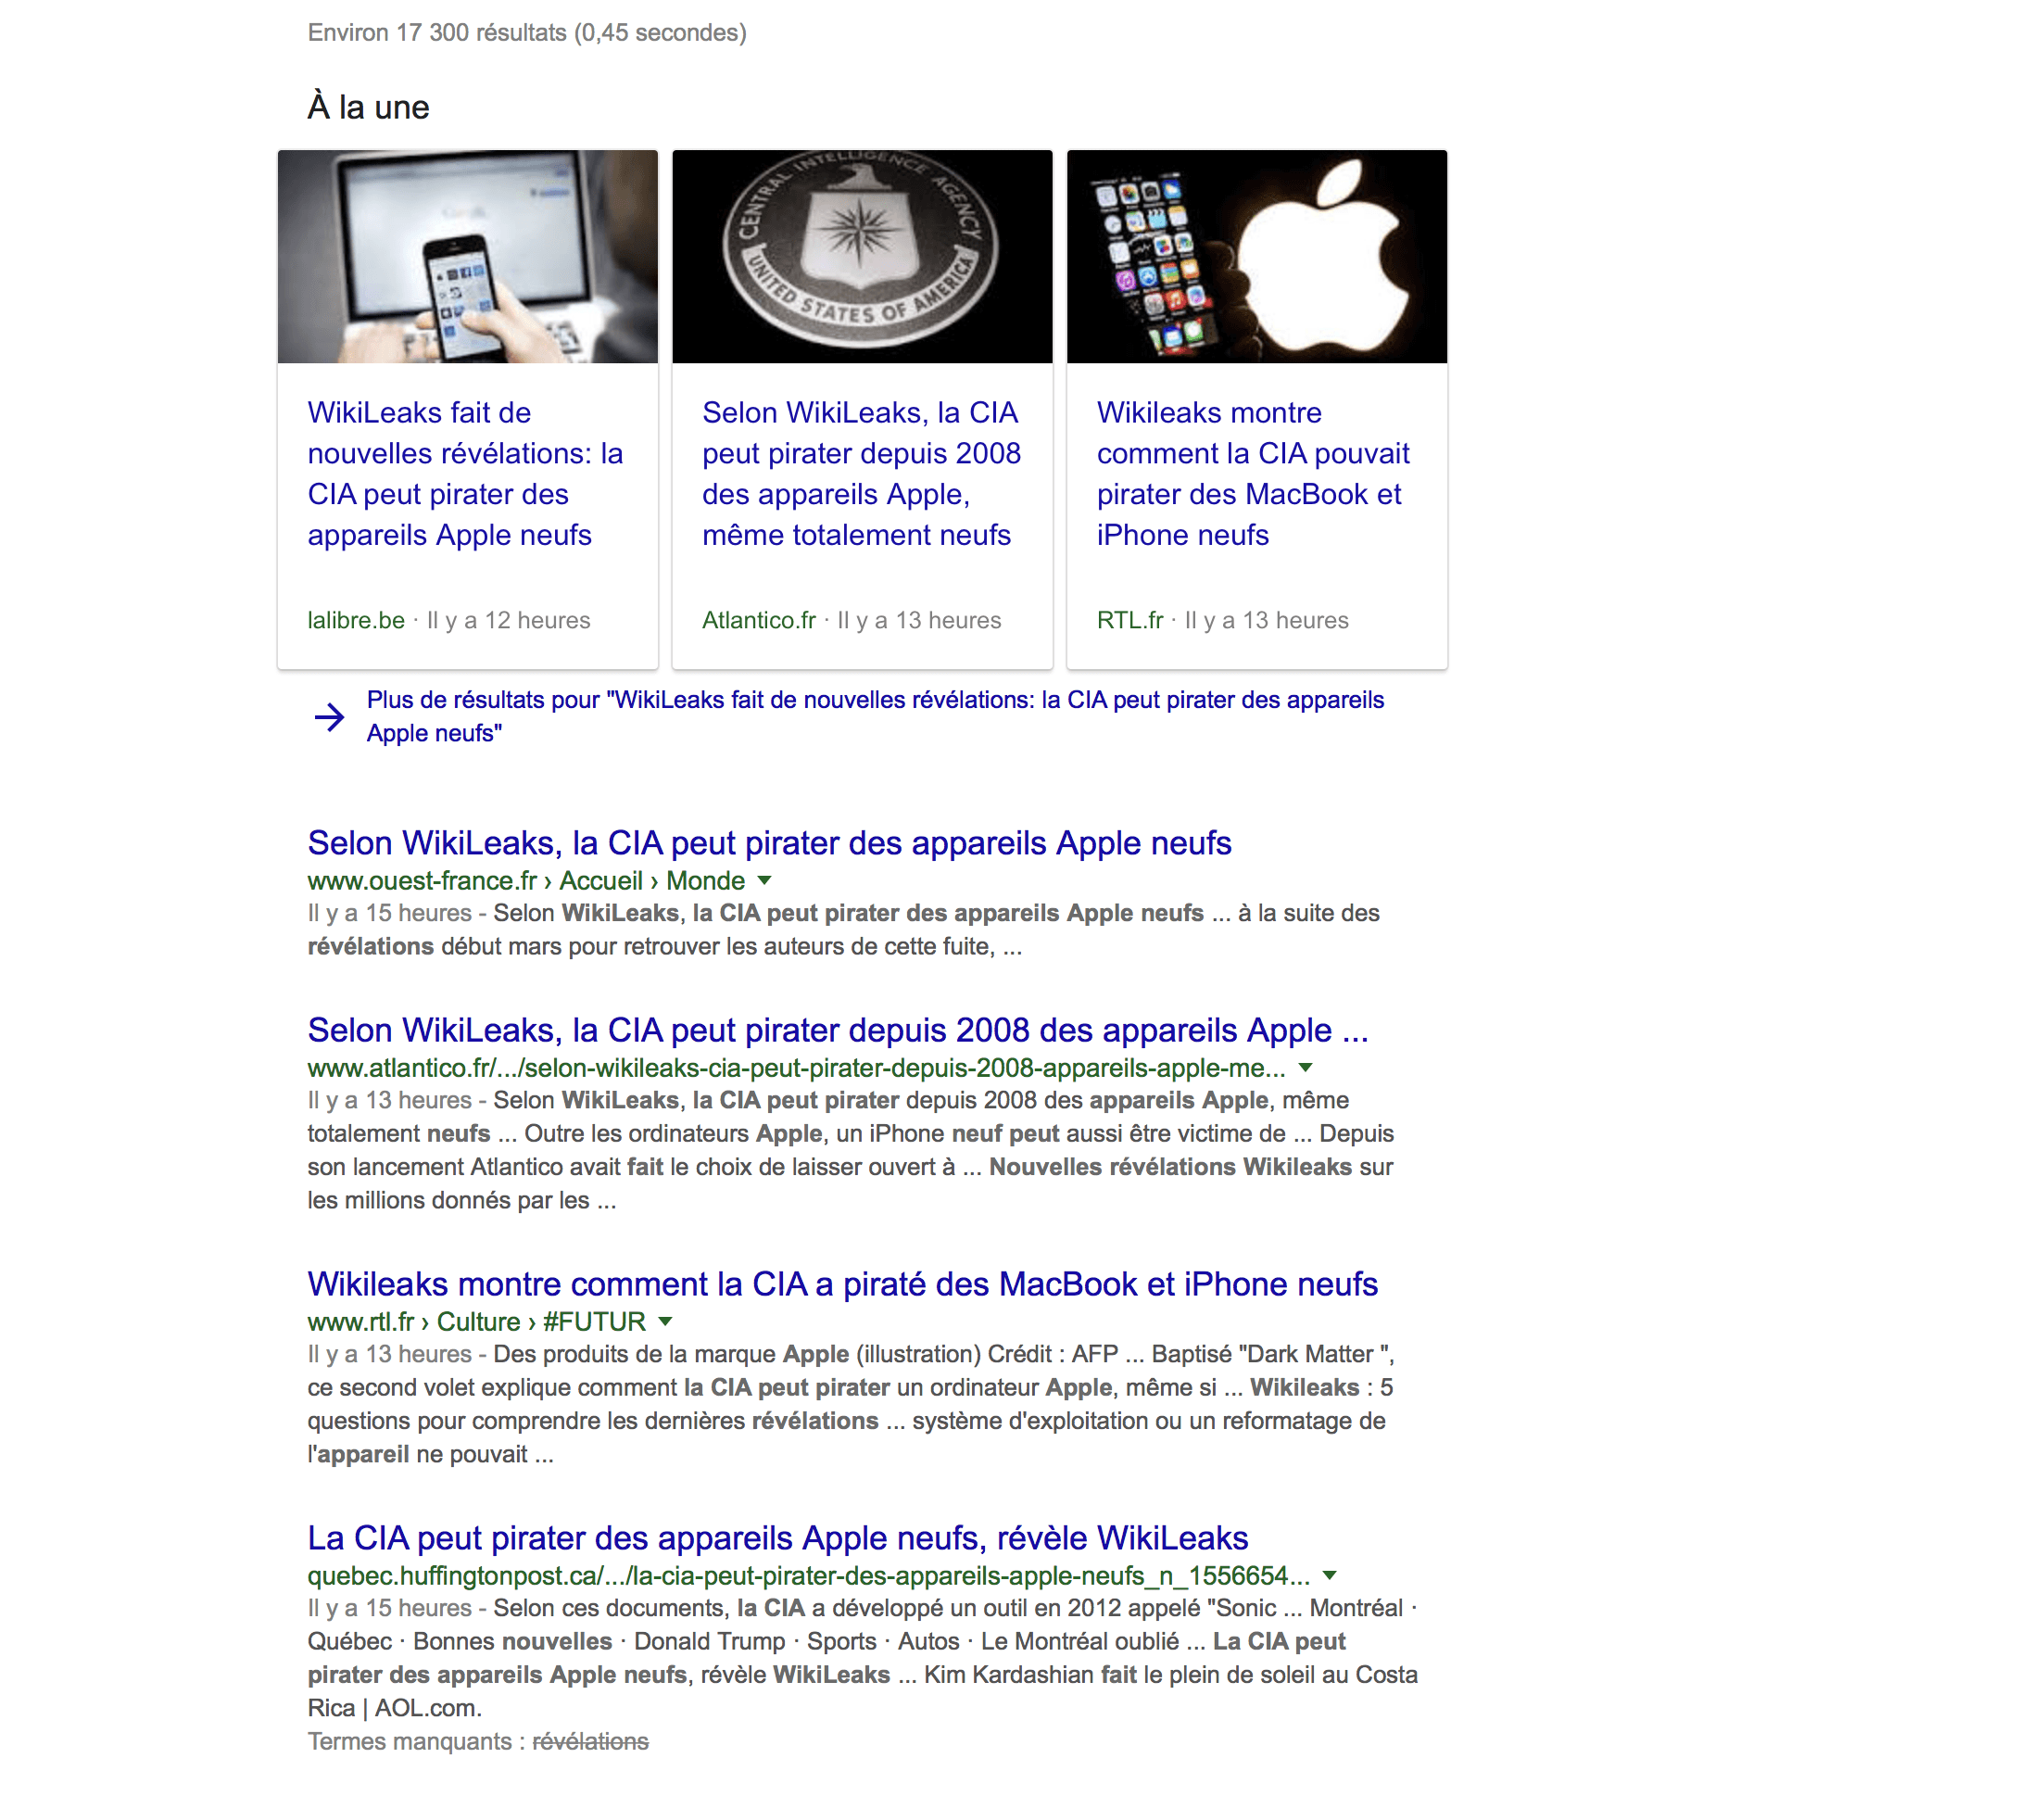Expand dropdown arrow next to rtl.fr #FUTUR URL

coord(666,1322)
